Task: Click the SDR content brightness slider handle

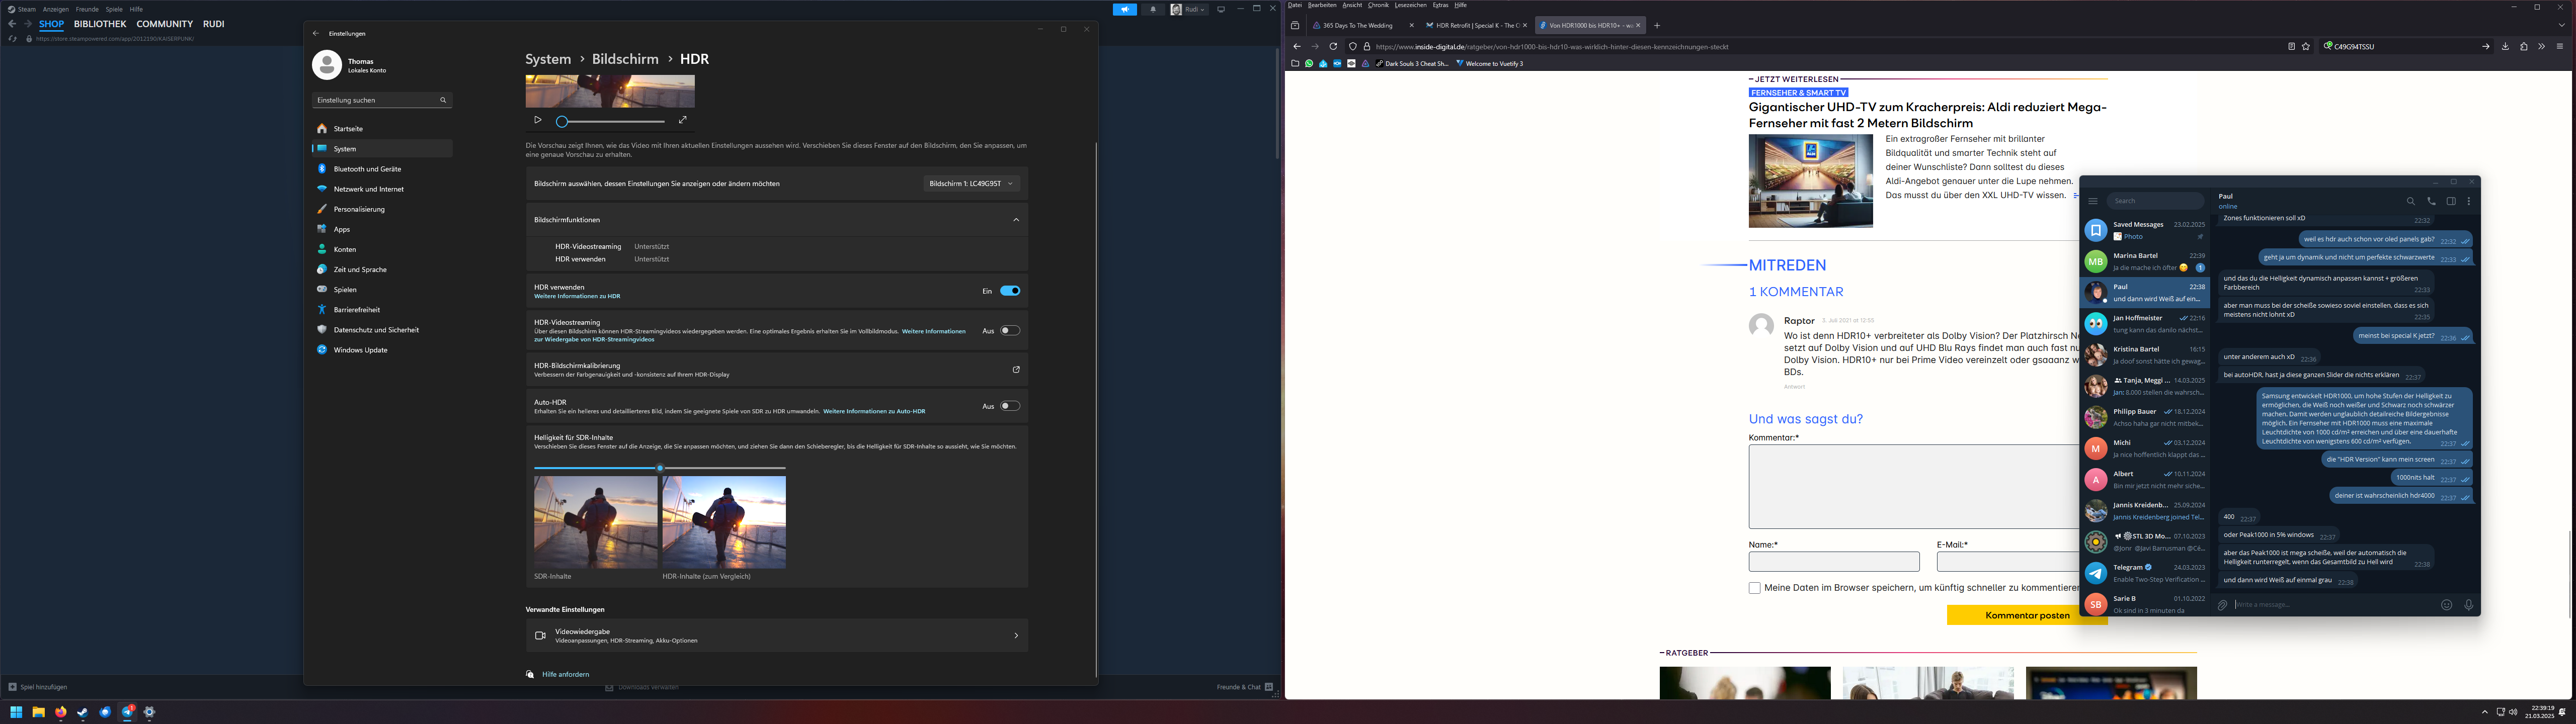Action: pyautogui.click(x=660, y=468)
